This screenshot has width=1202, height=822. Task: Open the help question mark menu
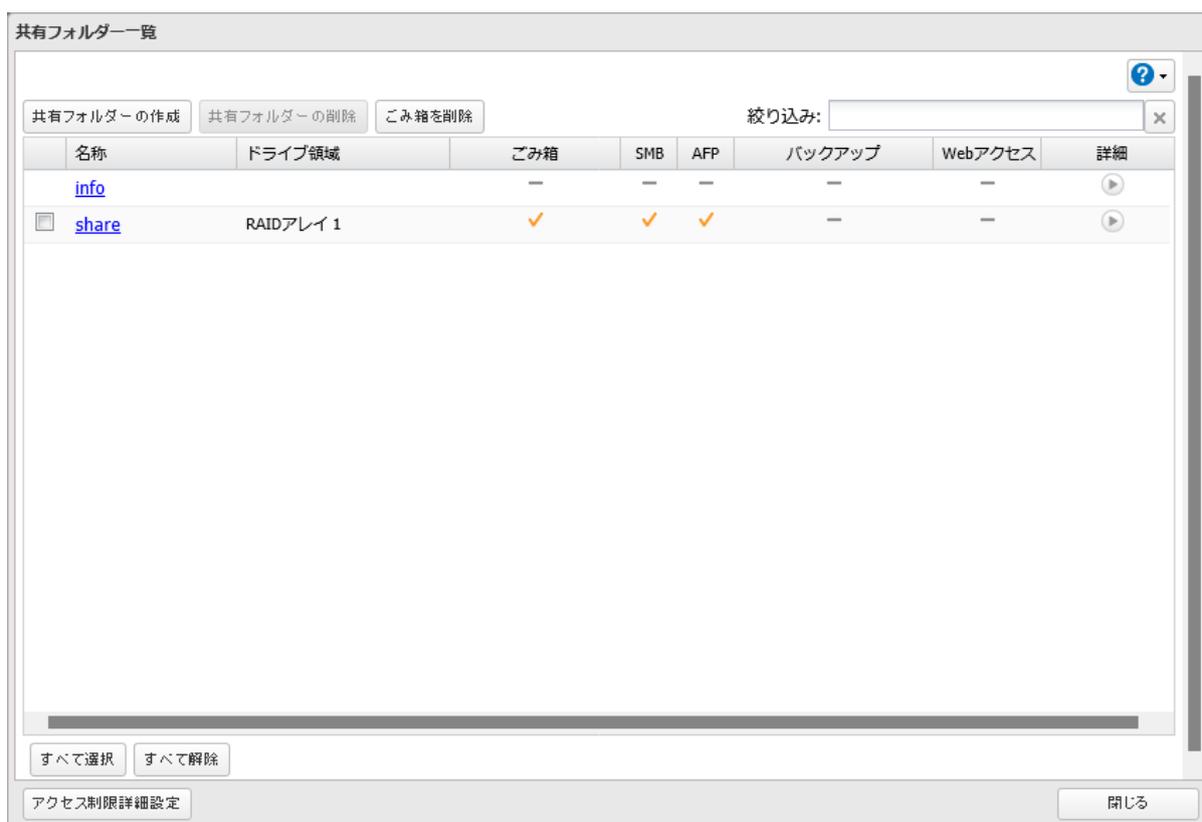[x=1153, y=76]
